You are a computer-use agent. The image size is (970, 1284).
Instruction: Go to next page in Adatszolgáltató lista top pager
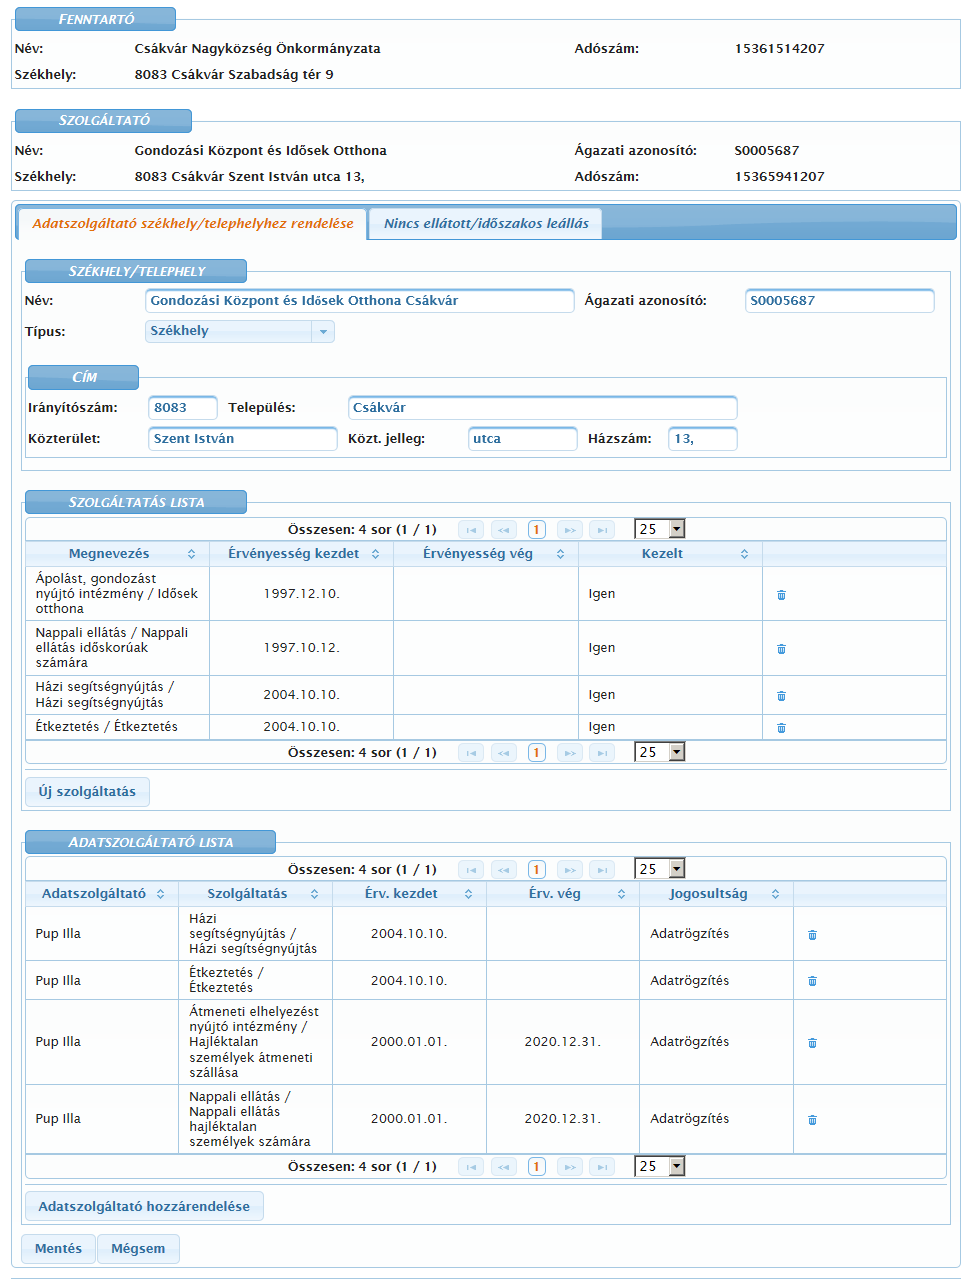click(x=569, y=870)
